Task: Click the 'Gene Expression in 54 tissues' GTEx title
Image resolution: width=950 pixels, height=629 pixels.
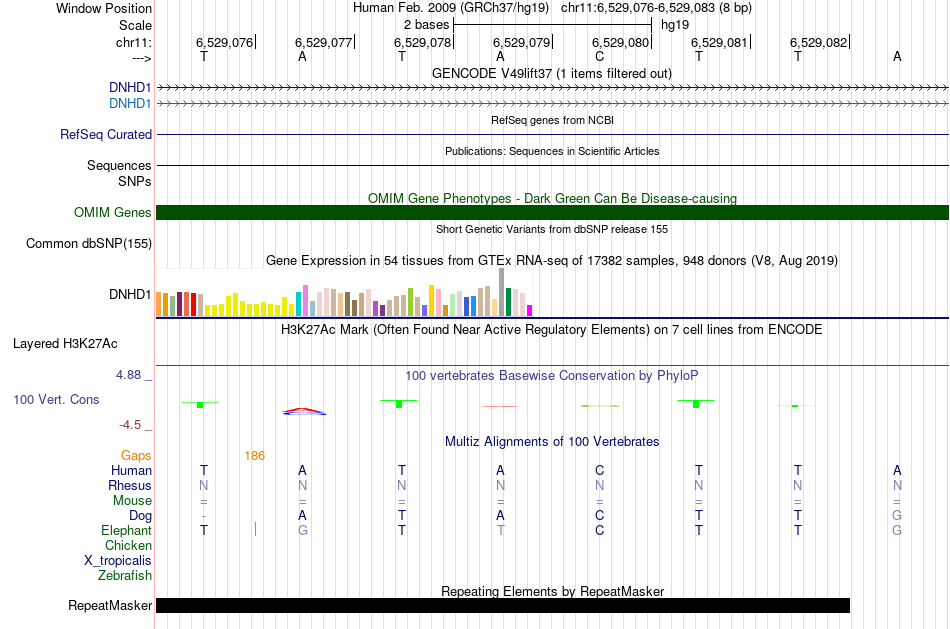Action: tap(552, 261)
